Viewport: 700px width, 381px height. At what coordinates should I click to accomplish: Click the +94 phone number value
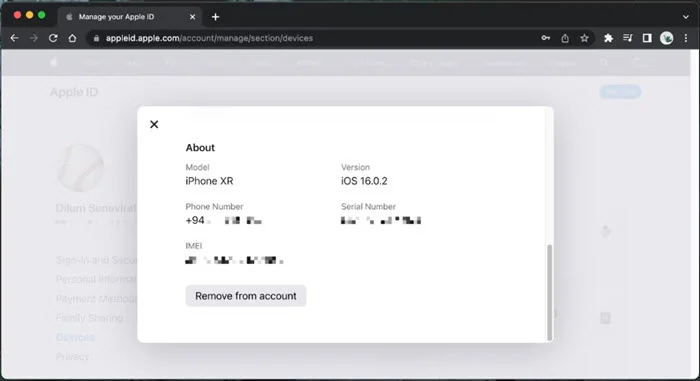pos(223,220)
